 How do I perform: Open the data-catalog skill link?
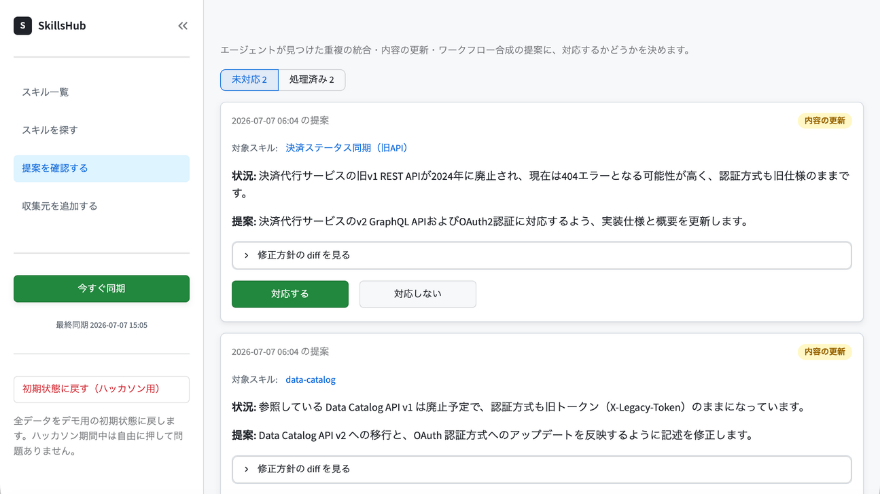pyautogui.click(x=310, y=380)
